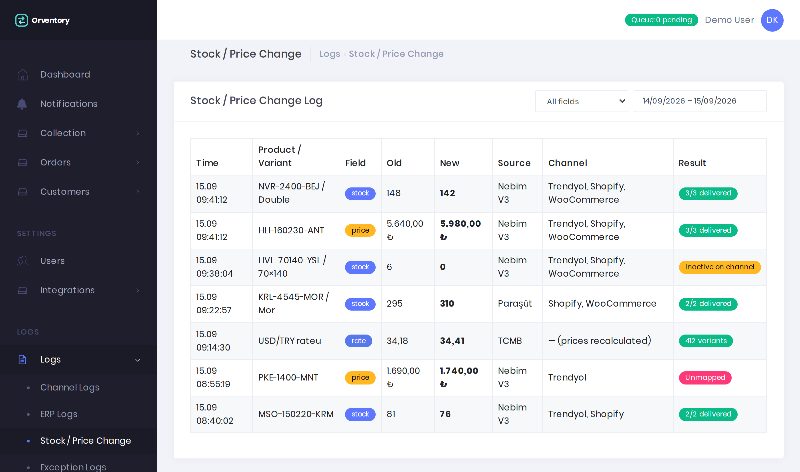Expand the Collection menu chevron
The height and width of the screenshot is (472, 800).
coord(138,133)
